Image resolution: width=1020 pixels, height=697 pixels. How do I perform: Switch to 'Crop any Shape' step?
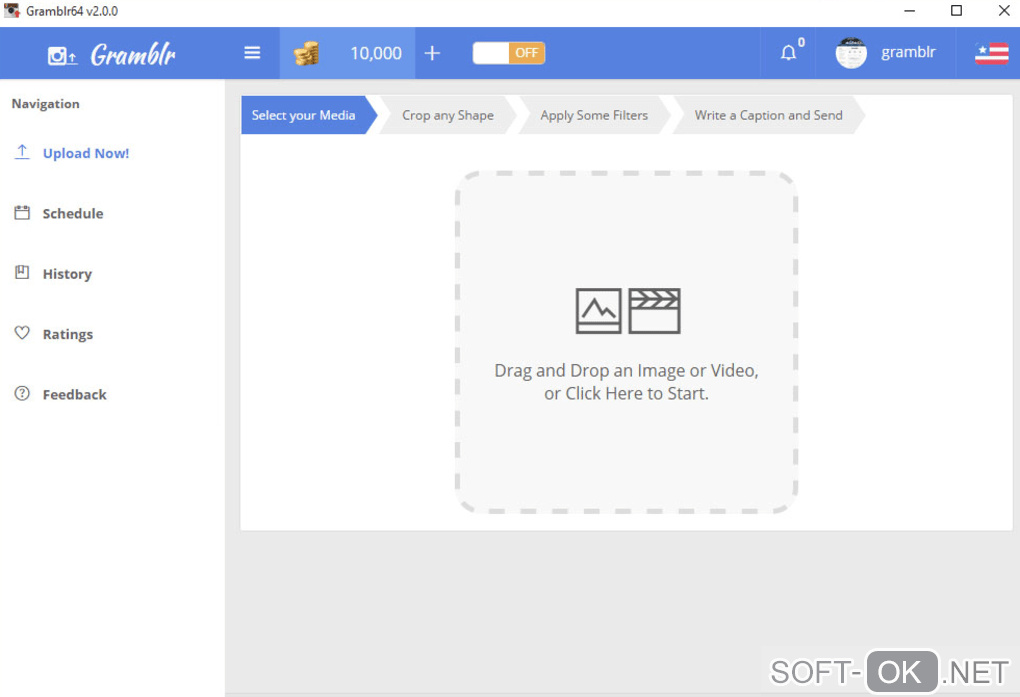pos(448,115)
